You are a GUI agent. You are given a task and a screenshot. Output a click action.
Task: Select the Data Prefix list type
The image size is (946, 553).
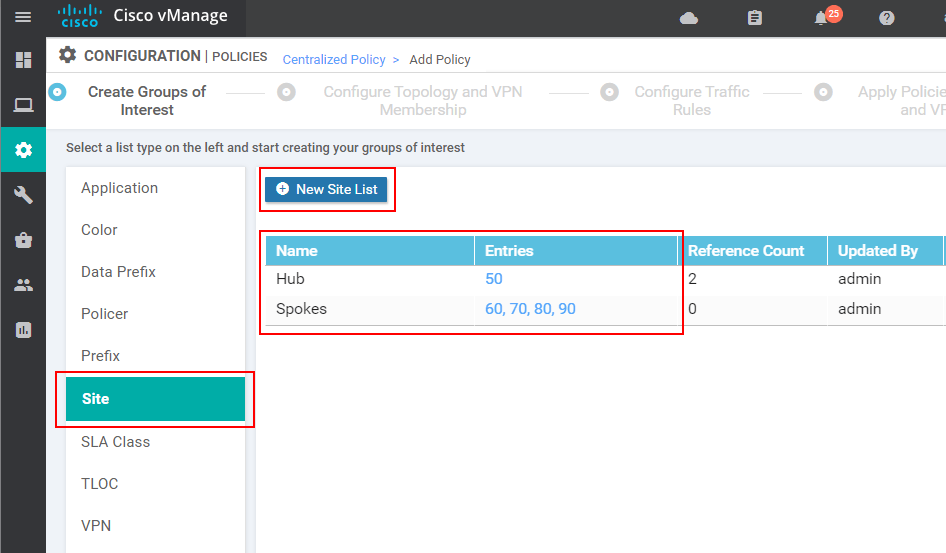(x=118, y=272)
